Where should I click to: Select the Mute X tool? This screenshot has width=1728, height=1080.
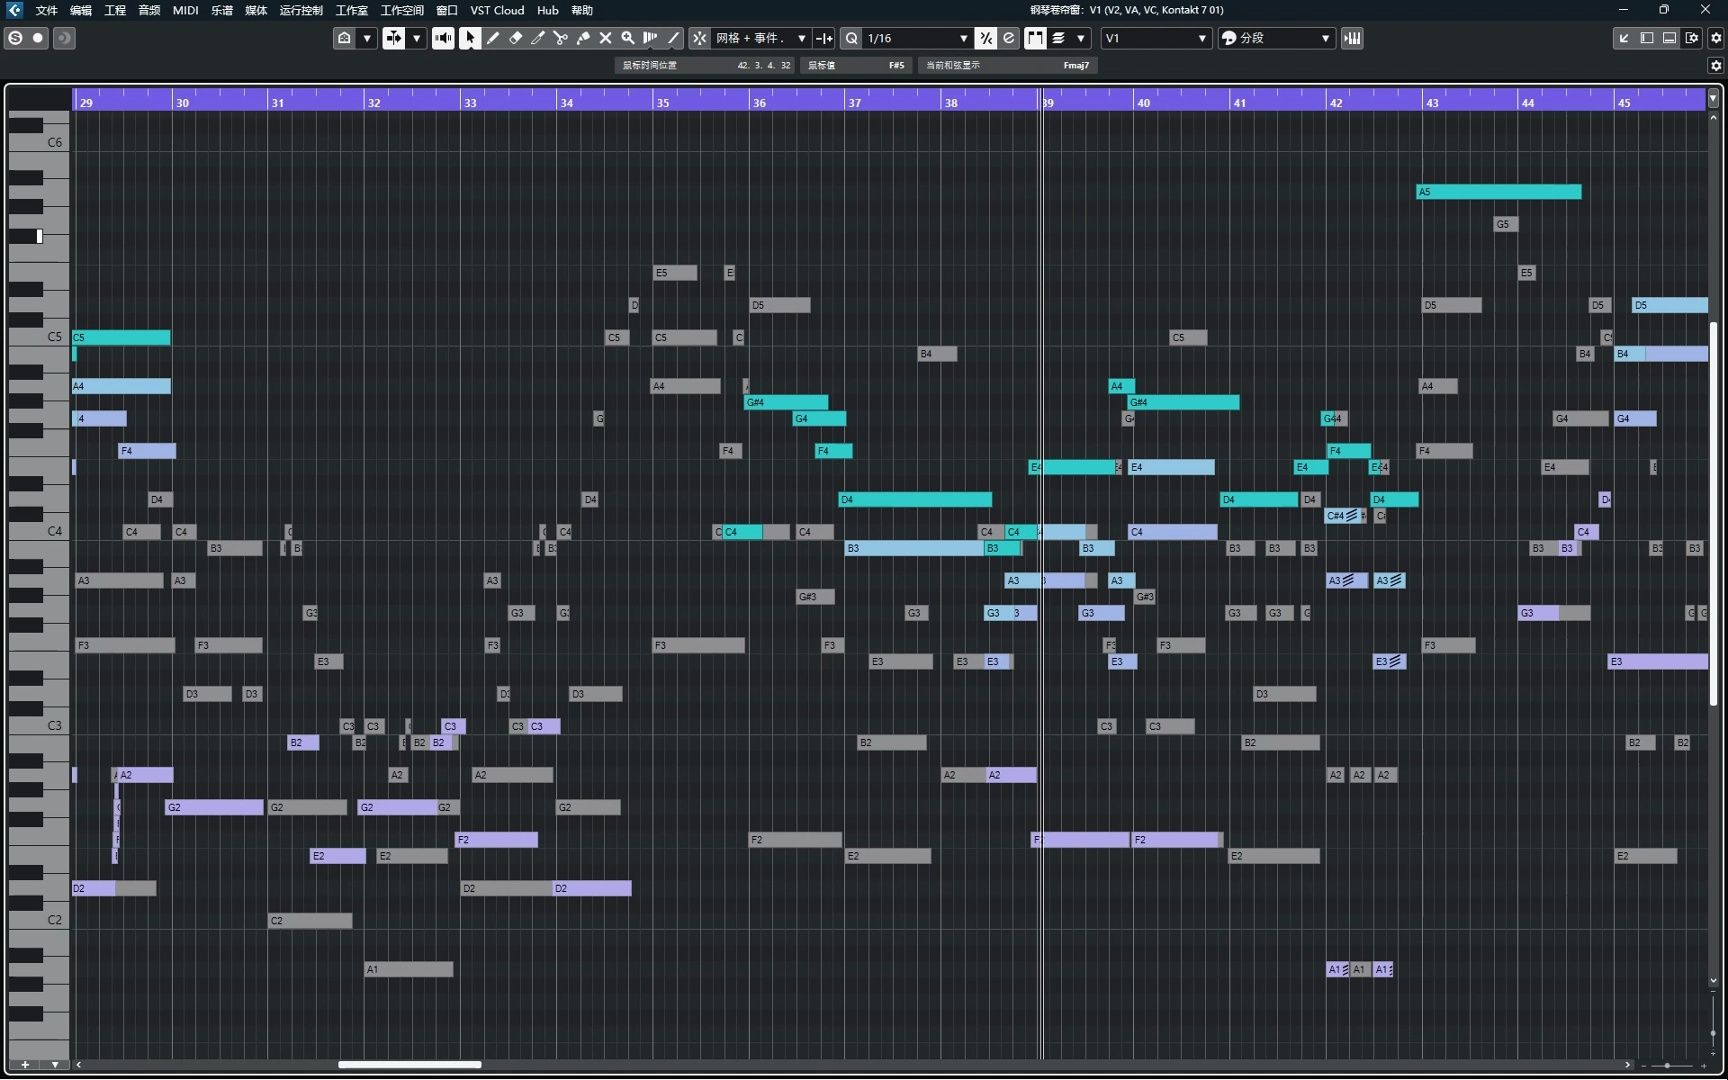point(605,38)
